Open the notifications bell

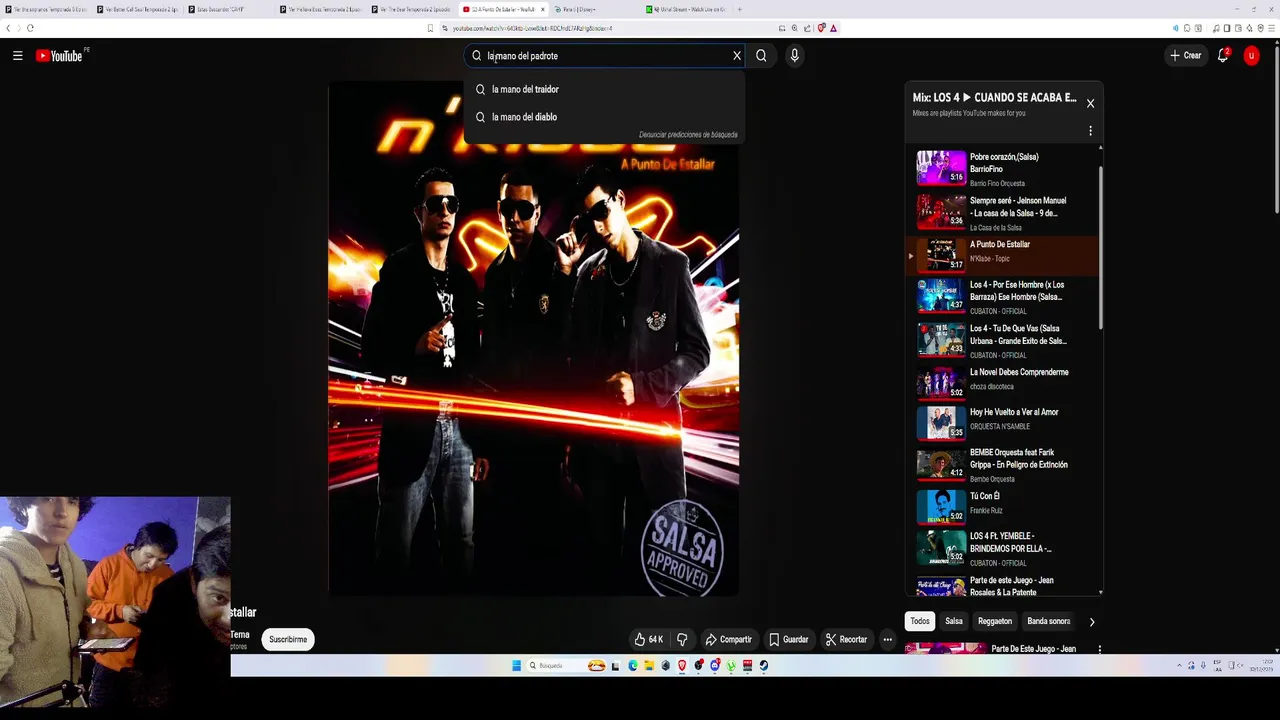pyautogui.click(x=1222, y=56)
